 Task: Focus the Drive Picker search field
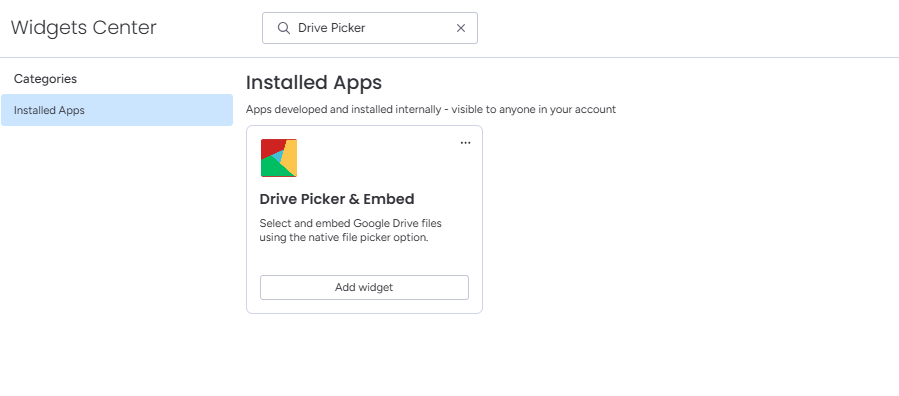click(370, 28)
